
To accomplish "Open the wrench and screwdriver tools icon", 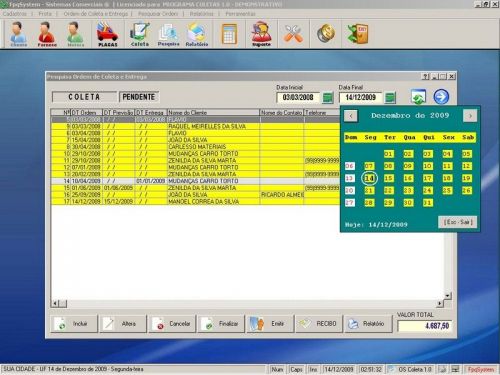I will click(x=293, y=33).
